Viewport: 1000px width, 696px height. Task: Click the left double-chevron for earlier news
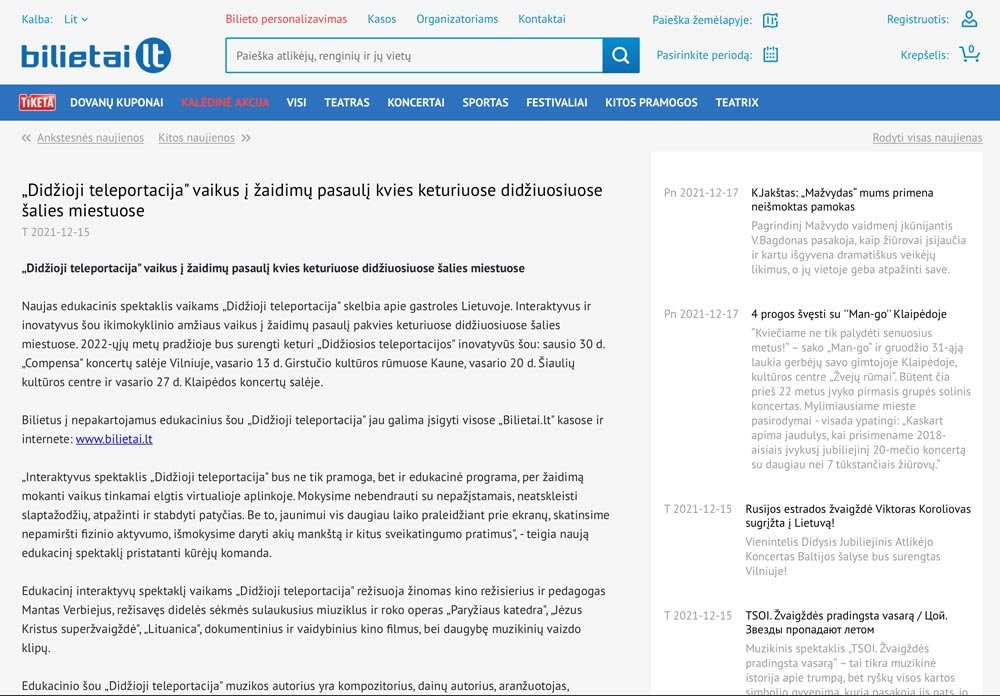coord(26,138)
